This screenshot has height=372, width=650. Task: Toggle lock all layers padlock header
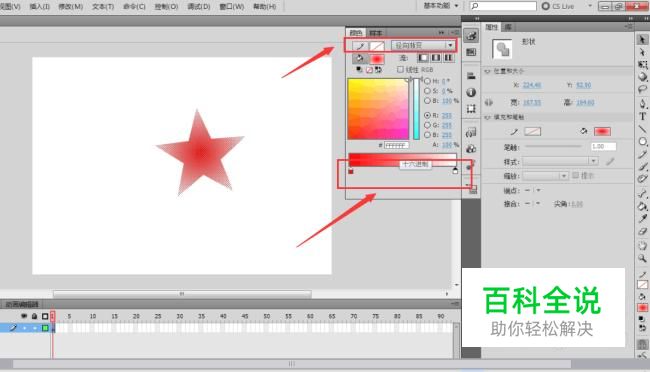34,316
